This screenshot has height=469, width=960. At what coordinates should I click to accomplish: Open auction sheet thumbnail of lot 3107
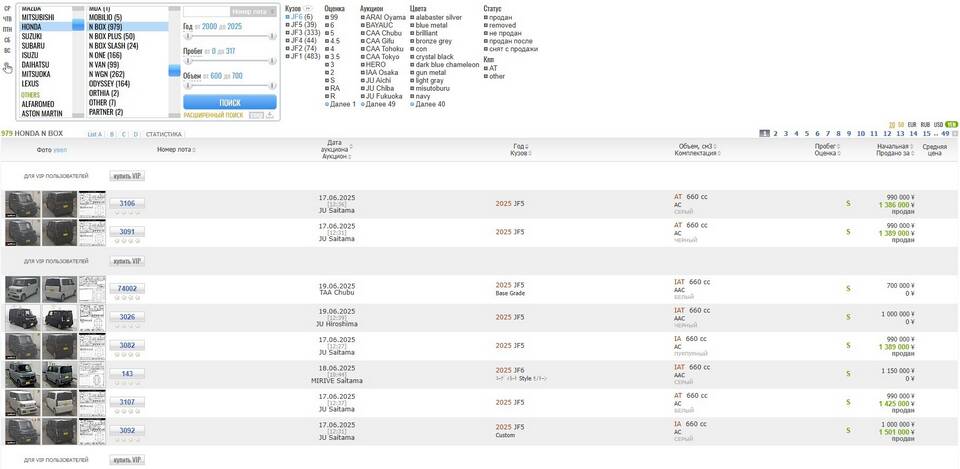[x=92, y=403]
